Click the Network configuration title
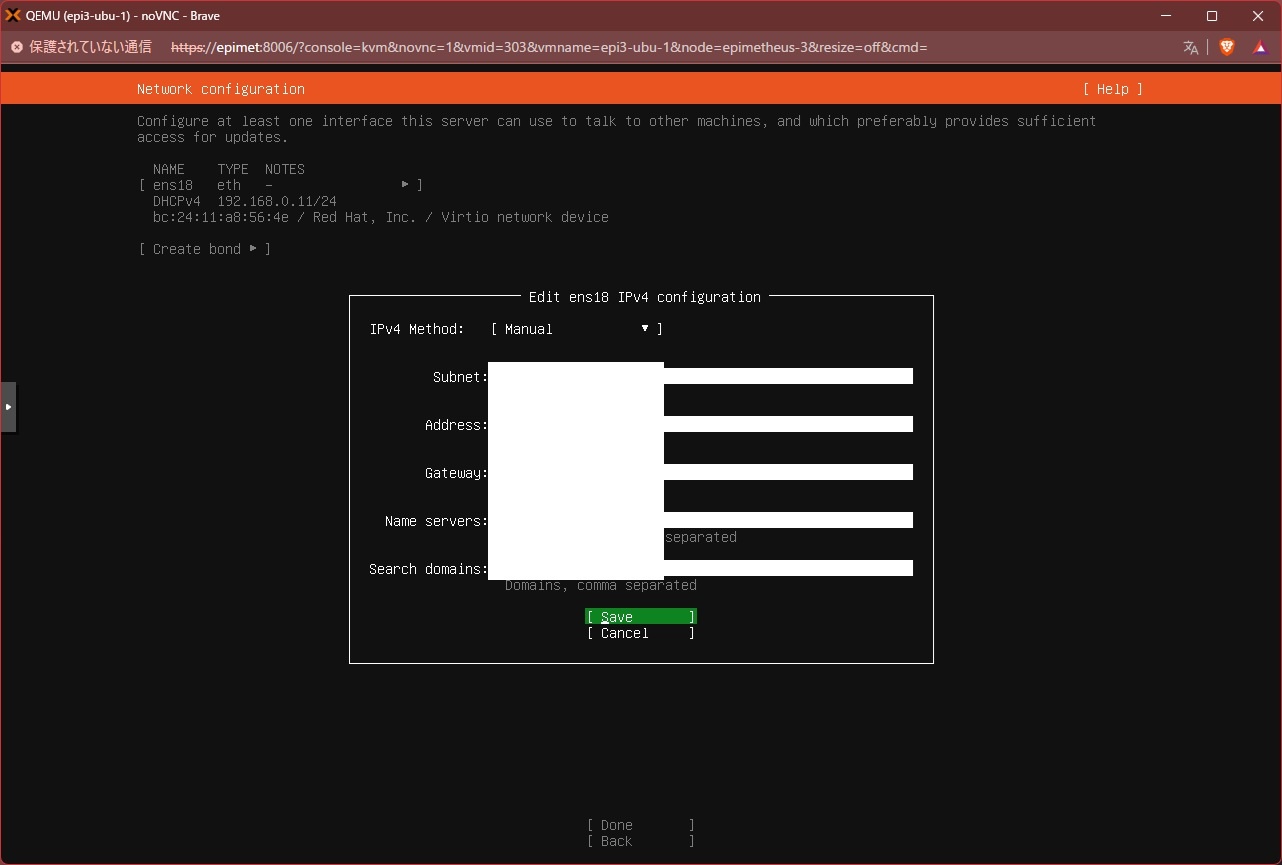The height and width of the screenshot is (865, 1282). pyautogui.click(x=221, y=89)
